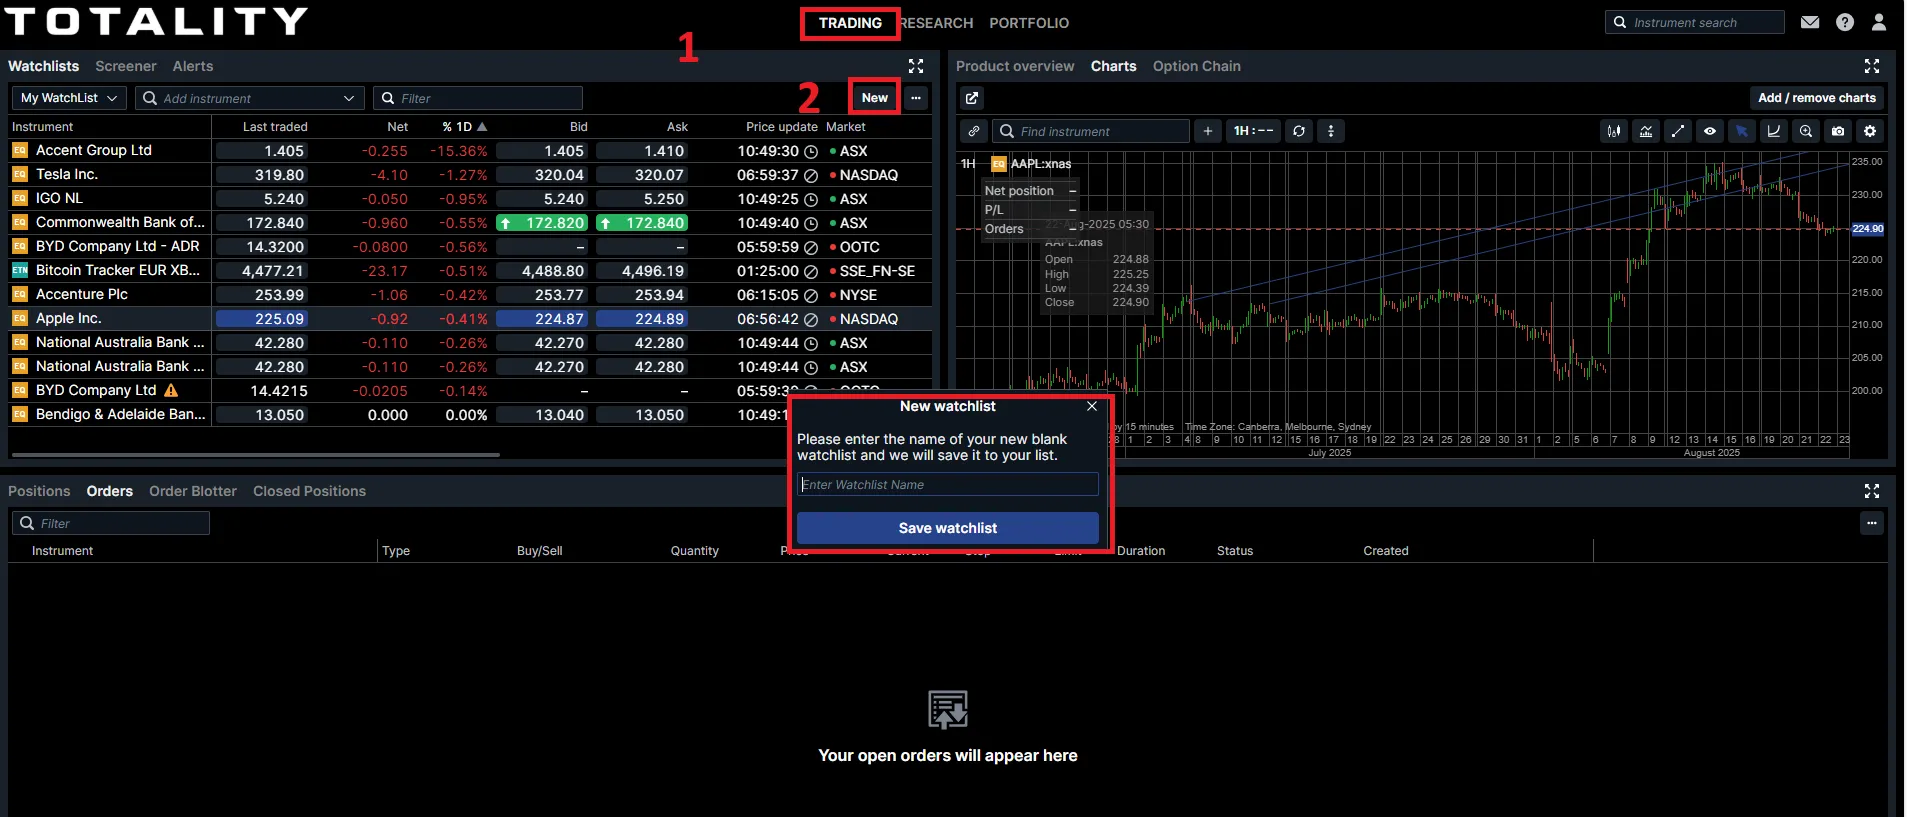This screenshot has width=1907, height=817.
Task: Expand the Add instrument dropdown arrow
Action: [348, 98]
